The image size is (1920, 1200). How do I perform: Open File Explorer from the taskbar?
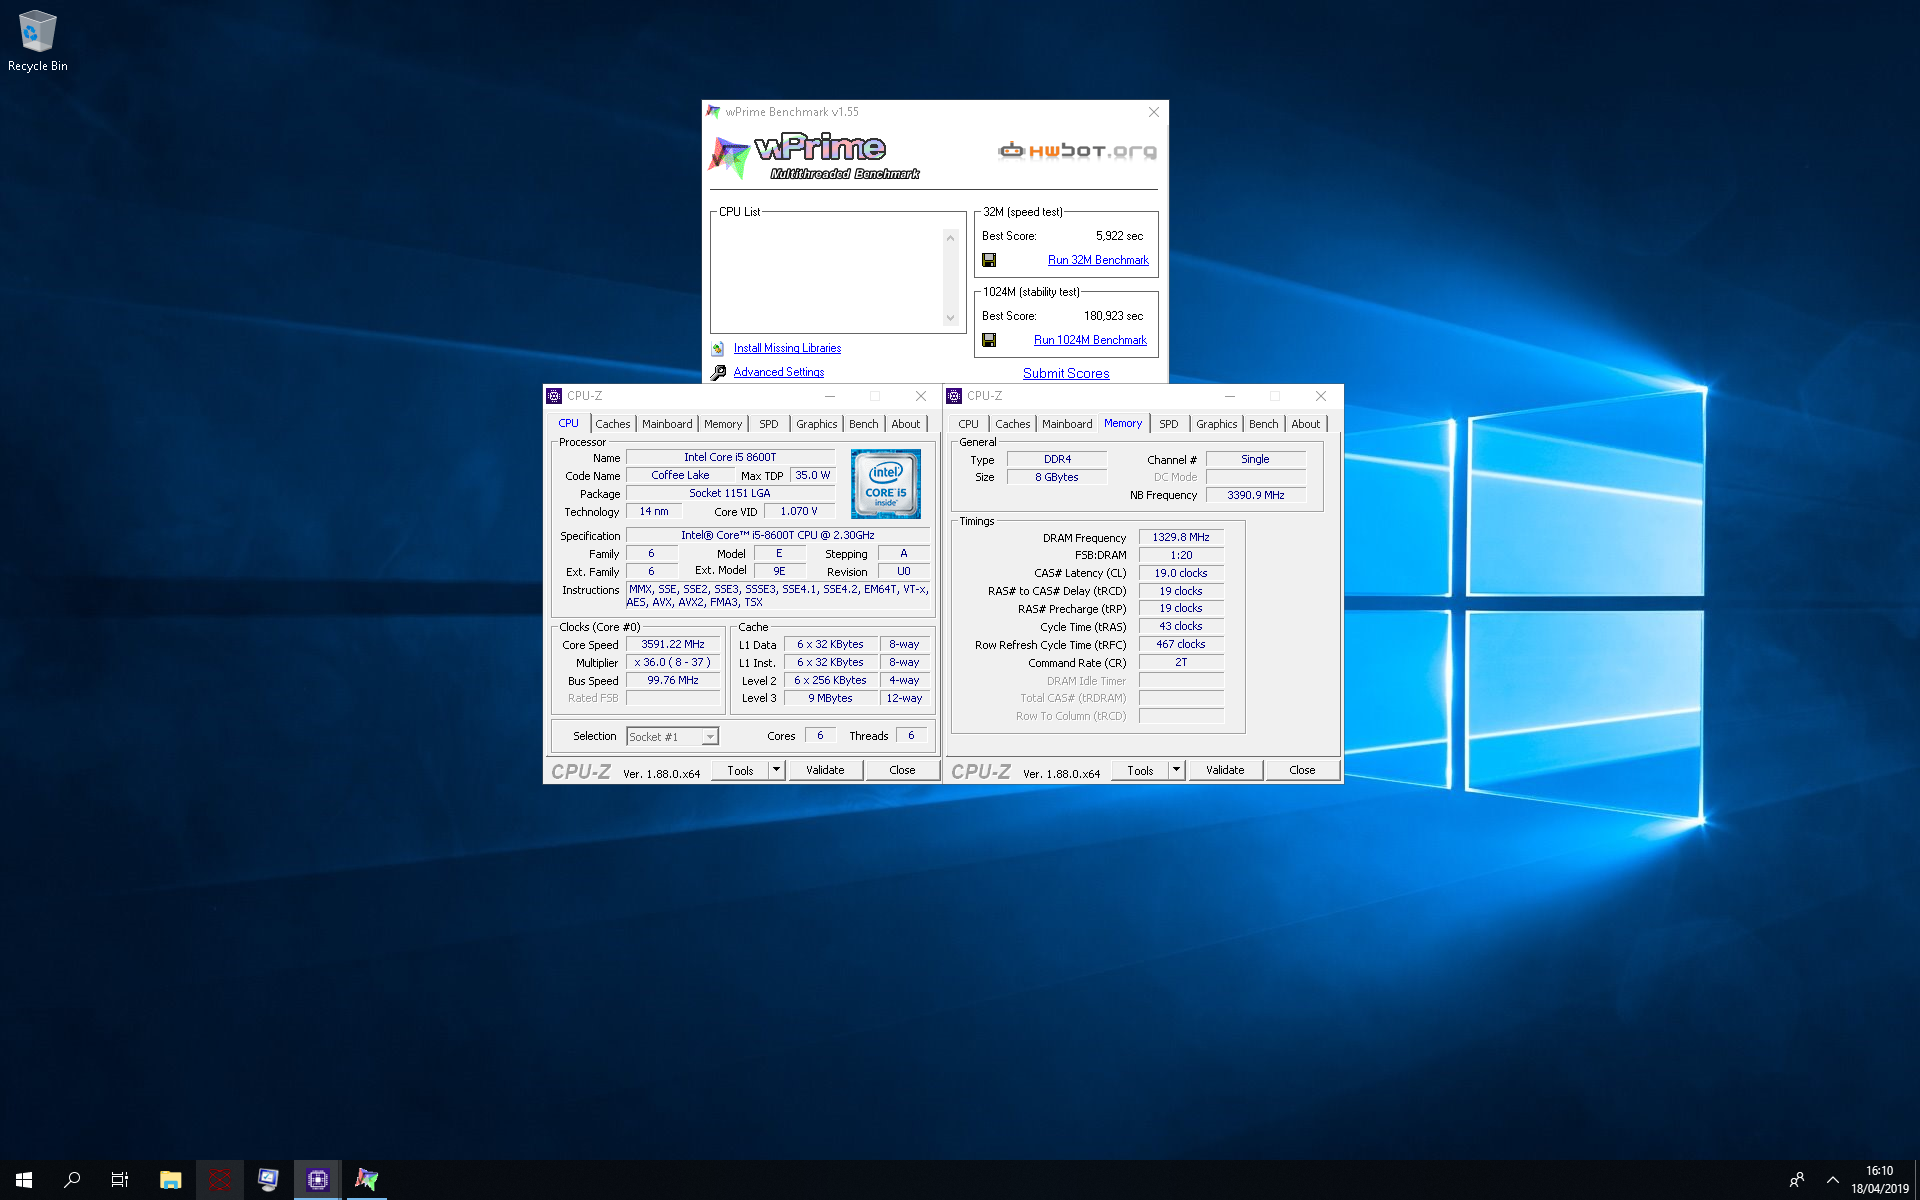pyautogui.click(x=170, y=1180)
